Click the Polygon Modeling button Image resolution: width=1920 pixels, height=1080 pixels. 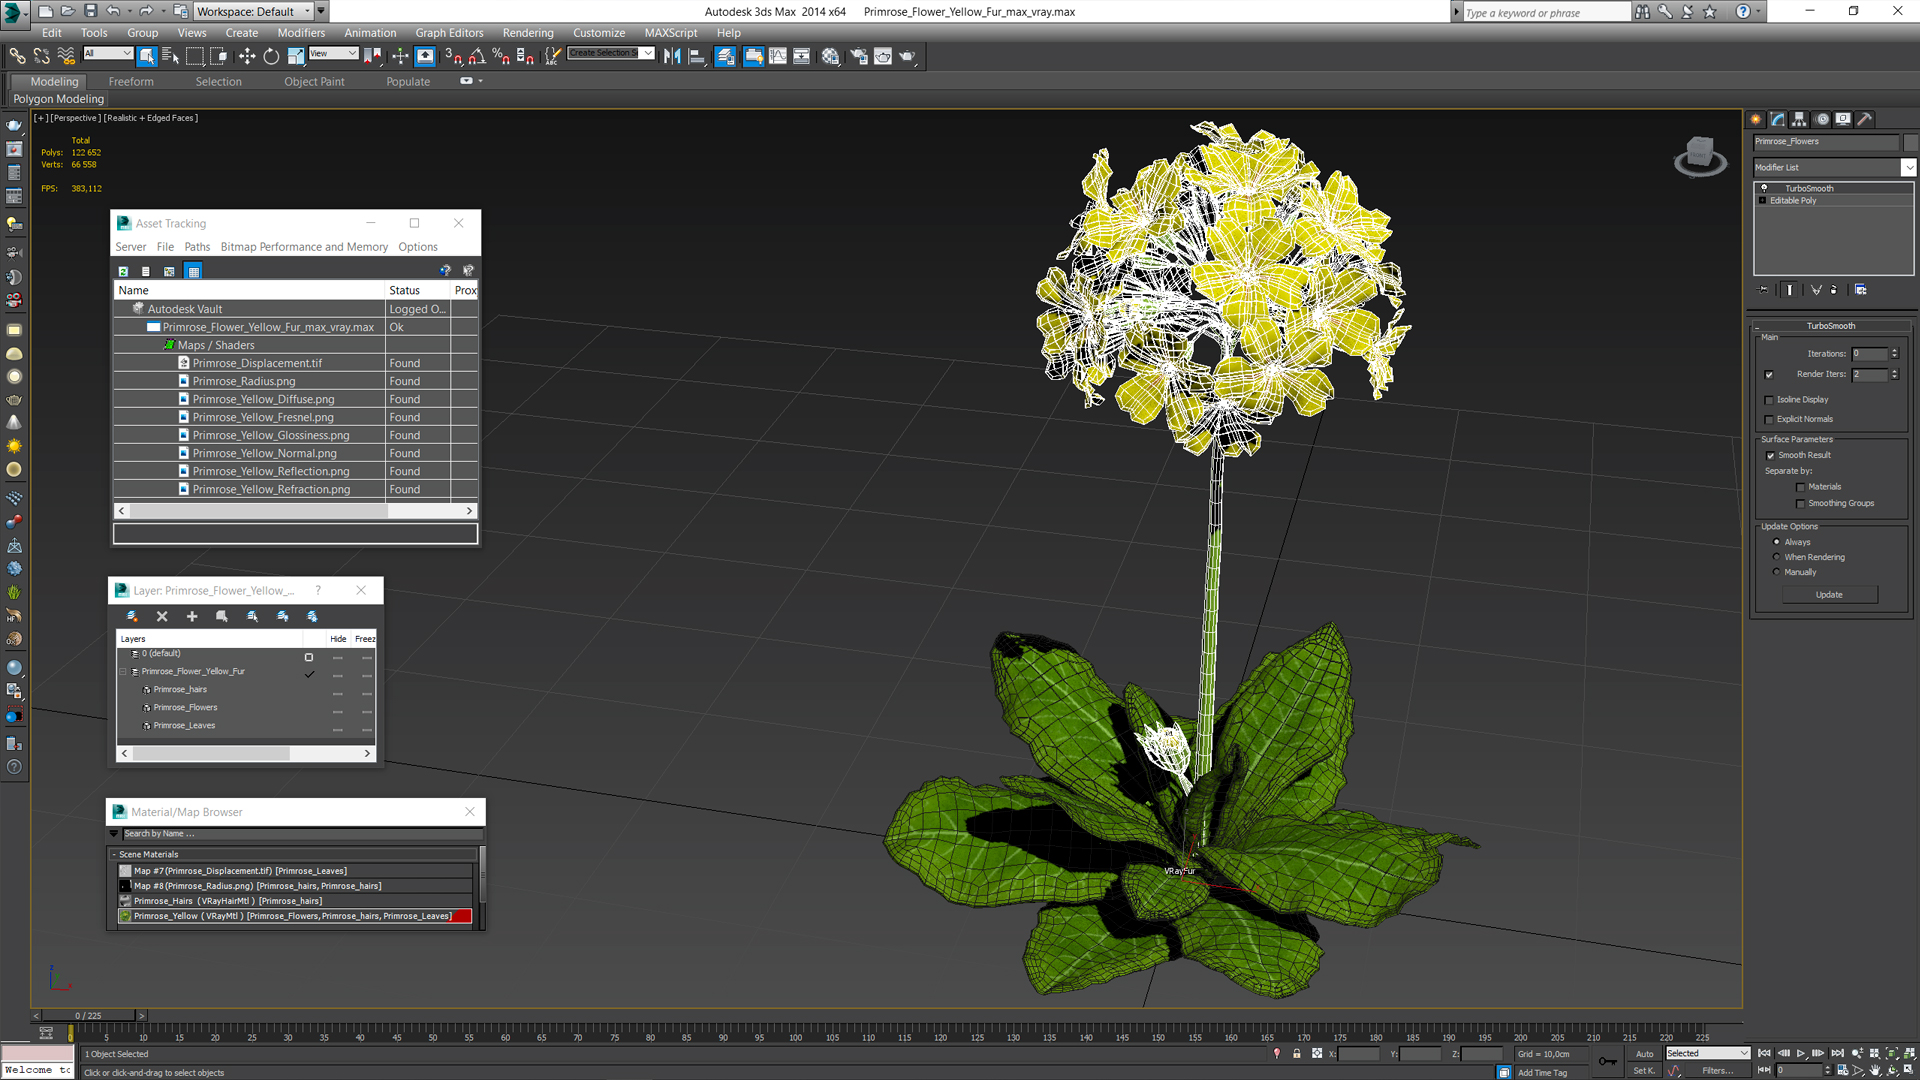click(x=58, y=99)
